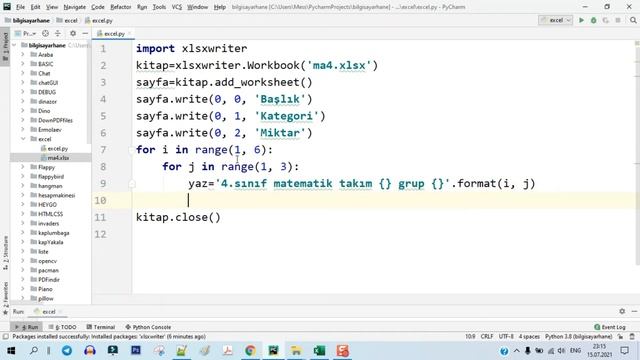Click the 10:9 cursor position in status bar
Screen dimensions: 640x360
pos(470,337)
